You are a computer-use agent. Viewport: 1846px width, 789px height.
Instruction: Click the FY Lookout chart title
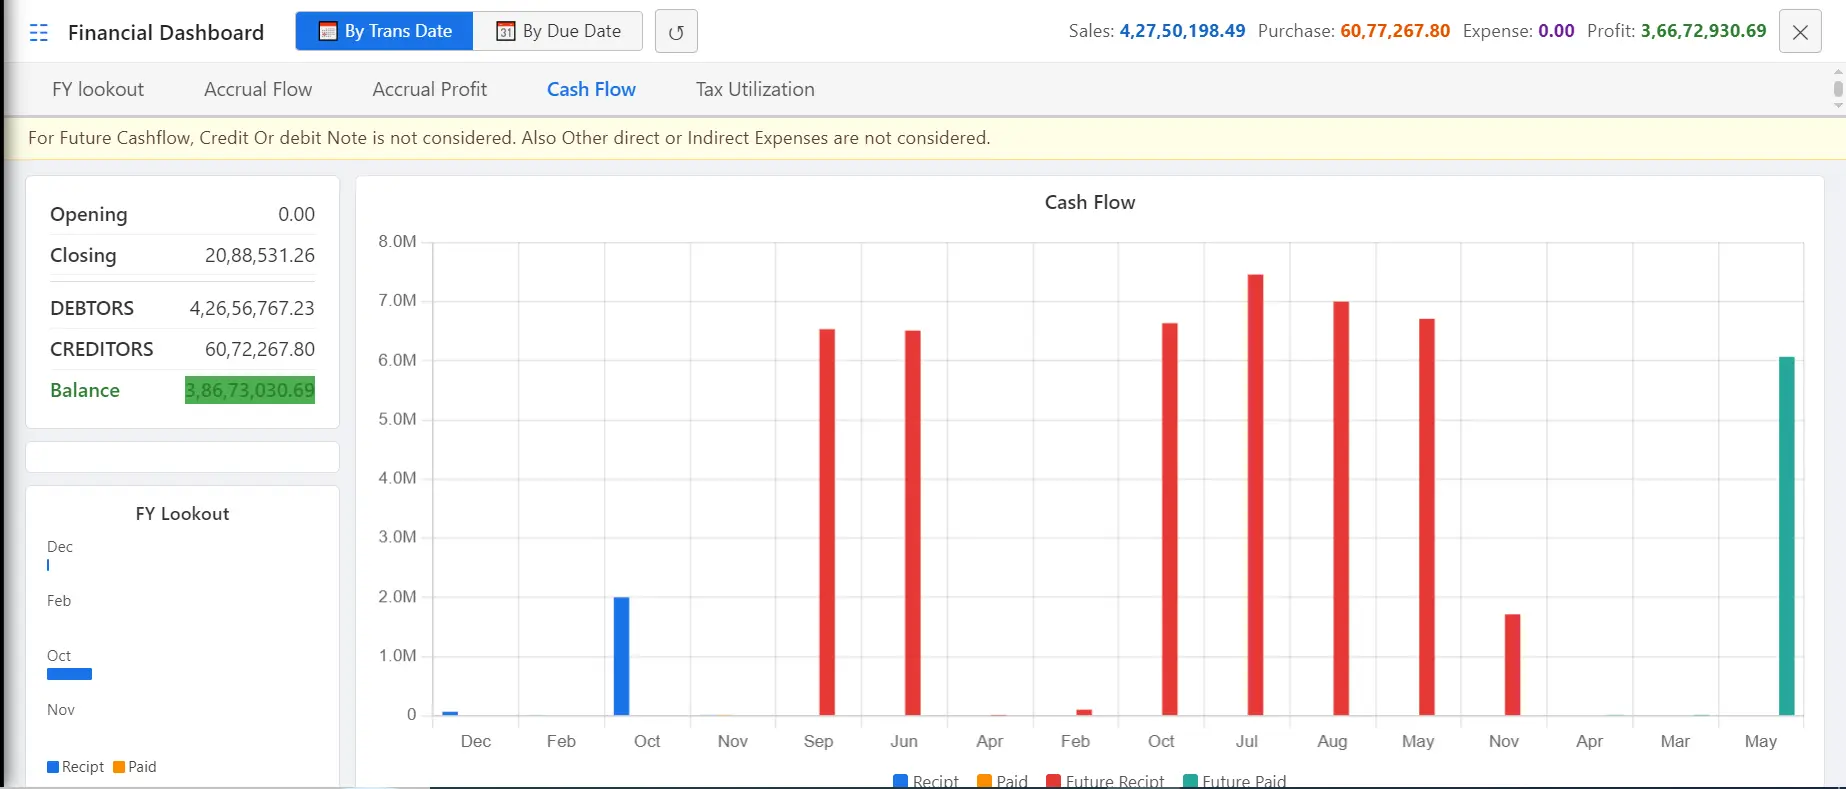pos(182,514)
